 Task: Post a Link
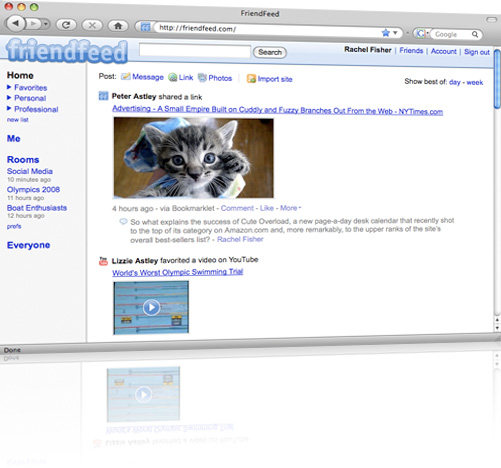[186, 78]
